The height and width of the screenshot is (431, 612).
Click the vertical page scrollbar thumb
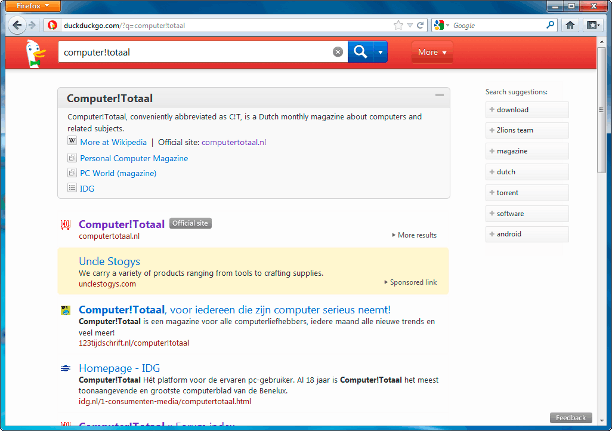[x=601, y=109]
